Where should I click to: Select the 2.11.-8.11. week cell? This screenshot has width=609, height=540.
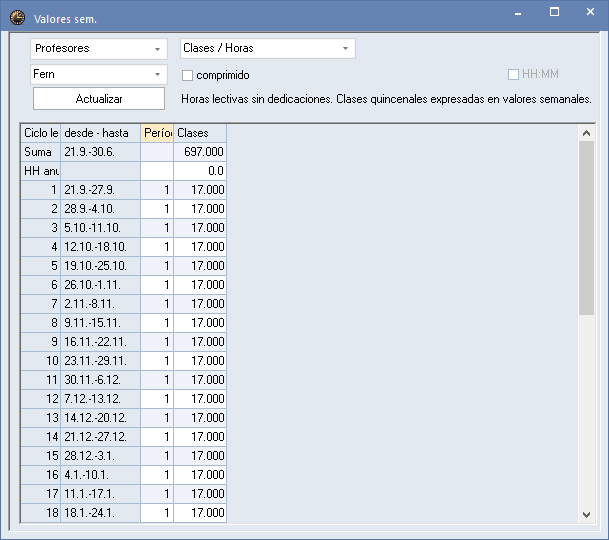coord(100,304)
